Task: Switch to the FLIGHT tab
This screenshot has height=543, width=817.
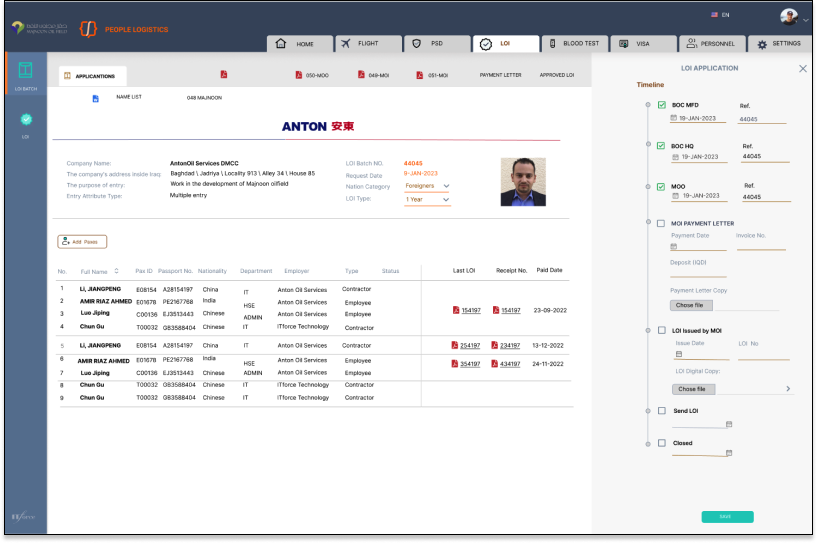Action: point(363,44)
